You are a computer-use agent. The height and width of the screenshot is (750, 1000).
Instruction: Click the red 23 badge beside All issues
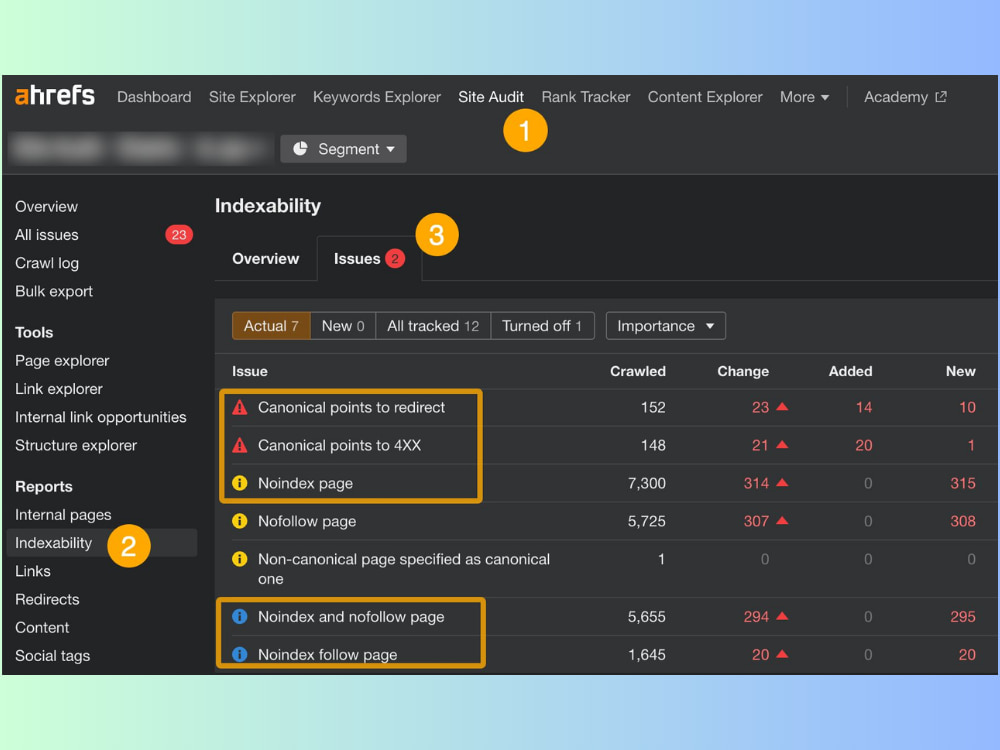pos(179,235)
